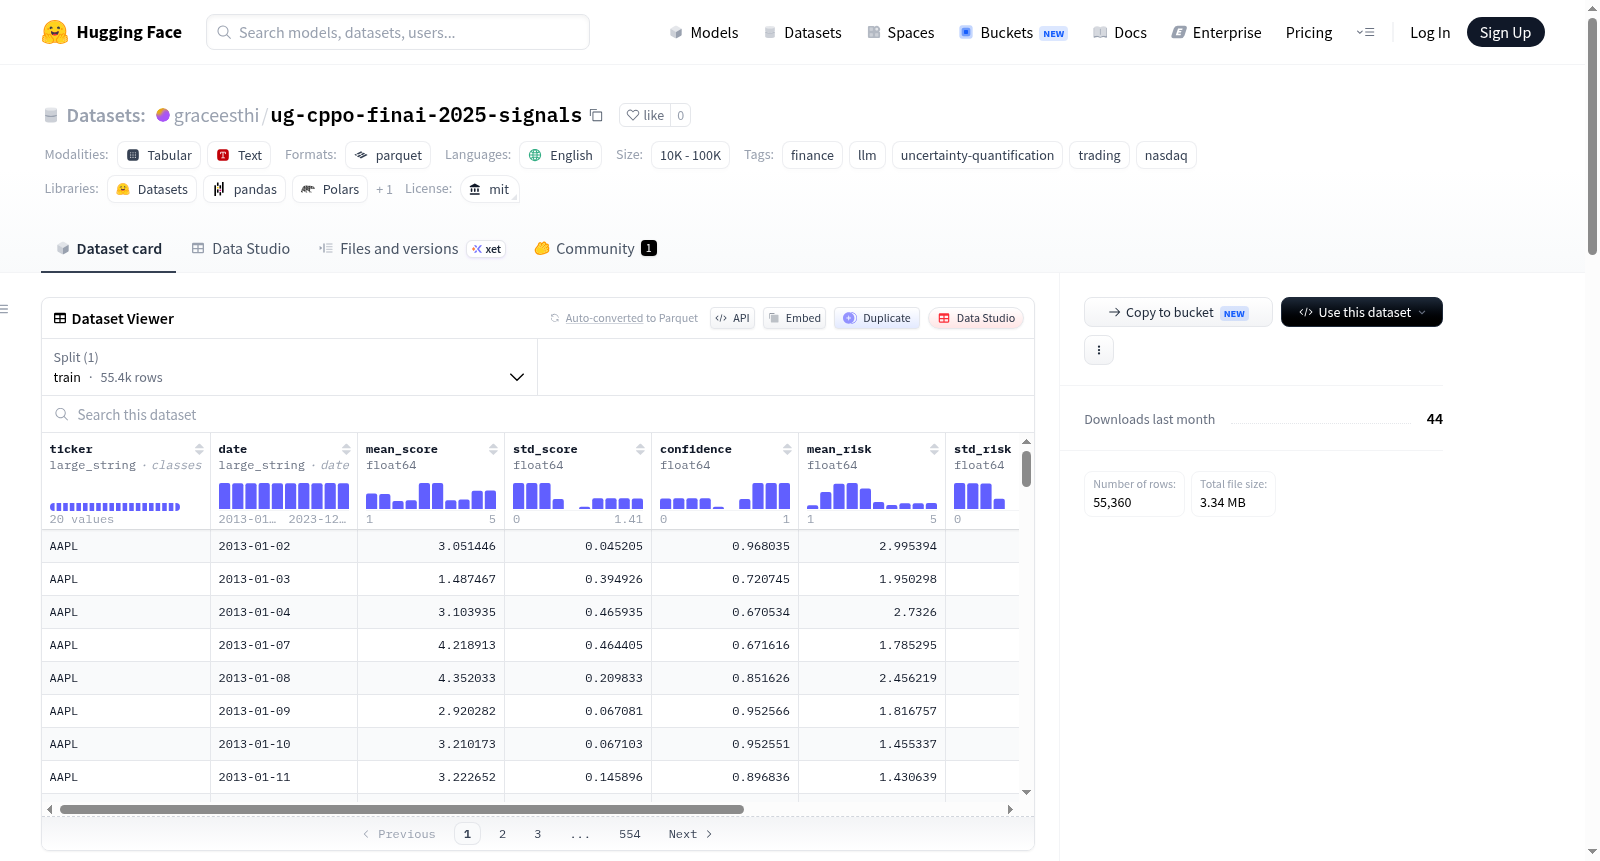Click the heart like button
Image resolution: width=1600 pixels, height=861 pixels.
pos(645,115)
